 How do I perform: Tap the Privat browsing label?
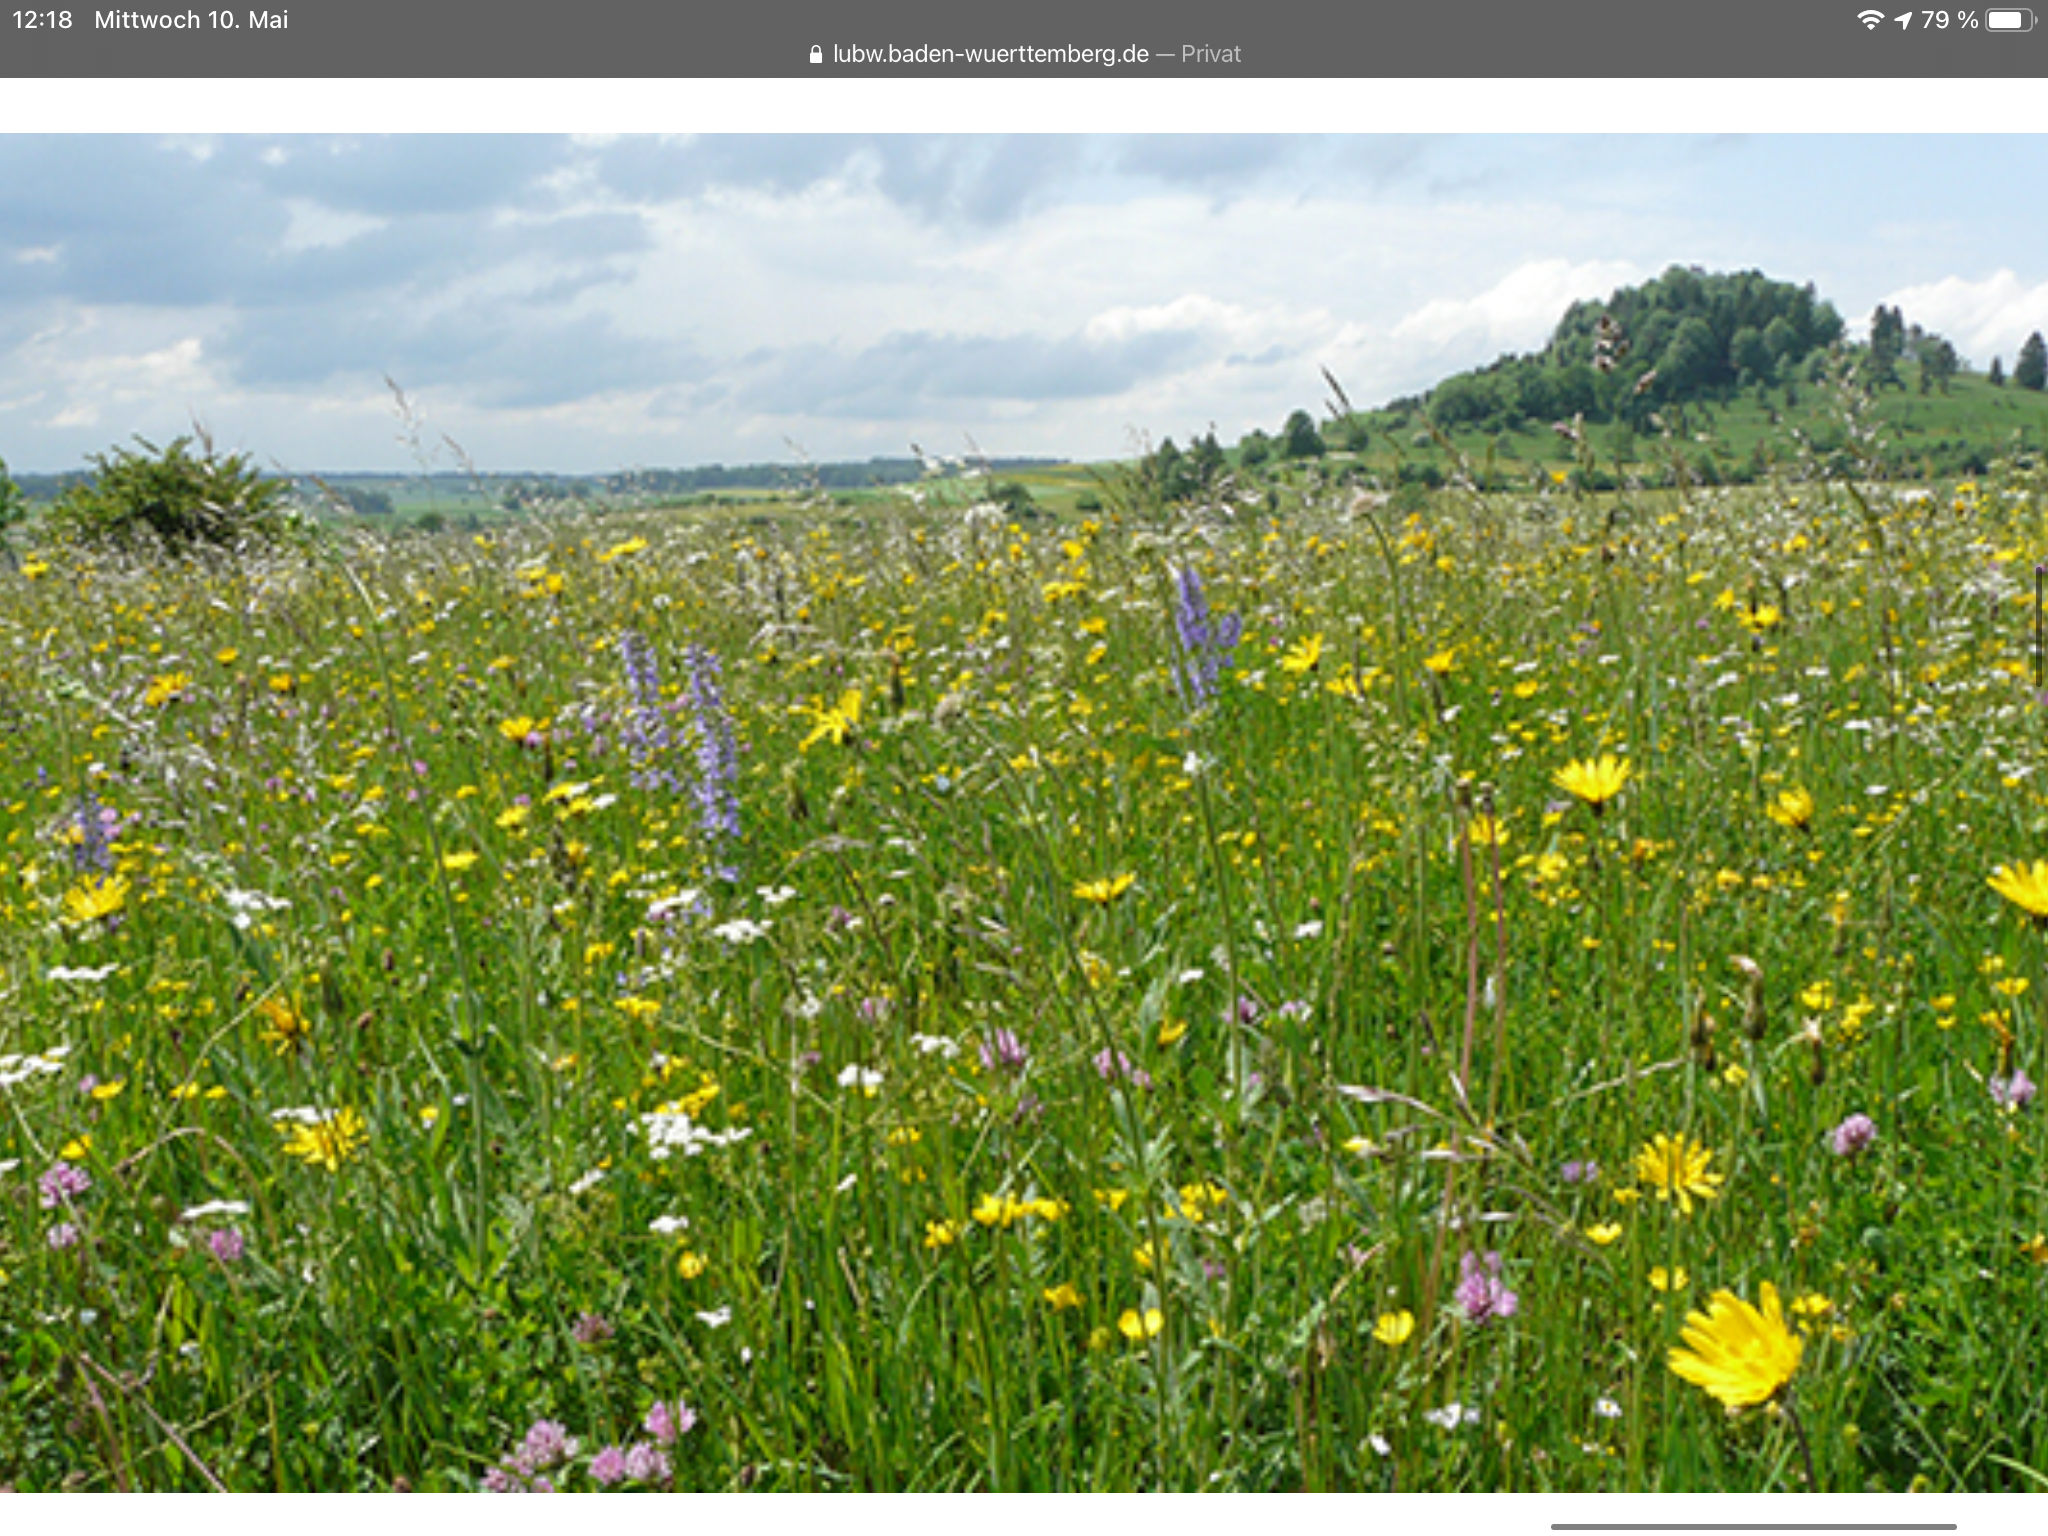1210,54
